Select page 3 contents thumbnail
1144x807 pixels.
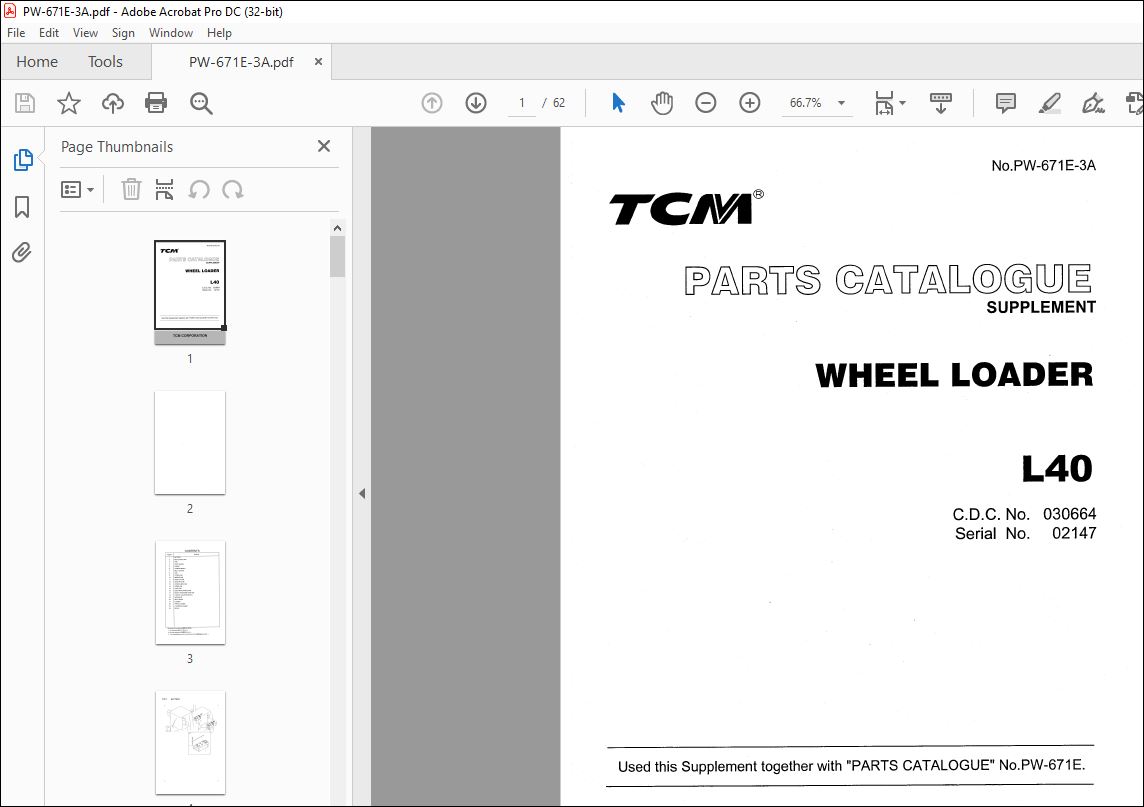click(190, 592)
